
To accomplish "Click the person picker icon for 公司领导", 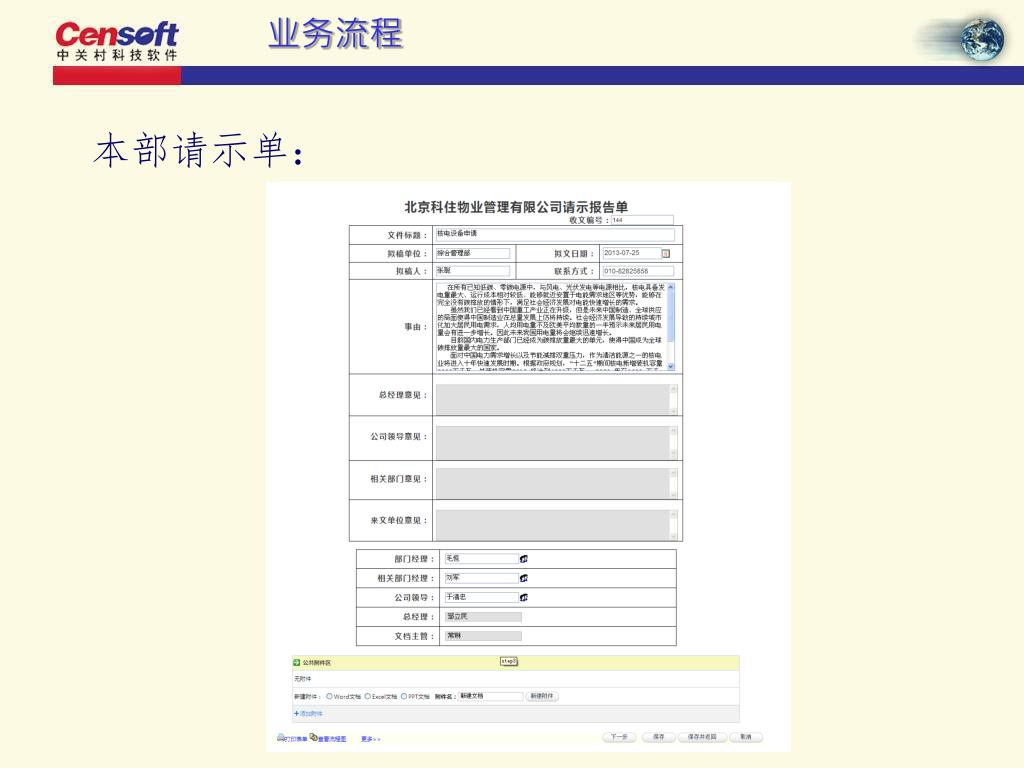I will coord(524,598).
